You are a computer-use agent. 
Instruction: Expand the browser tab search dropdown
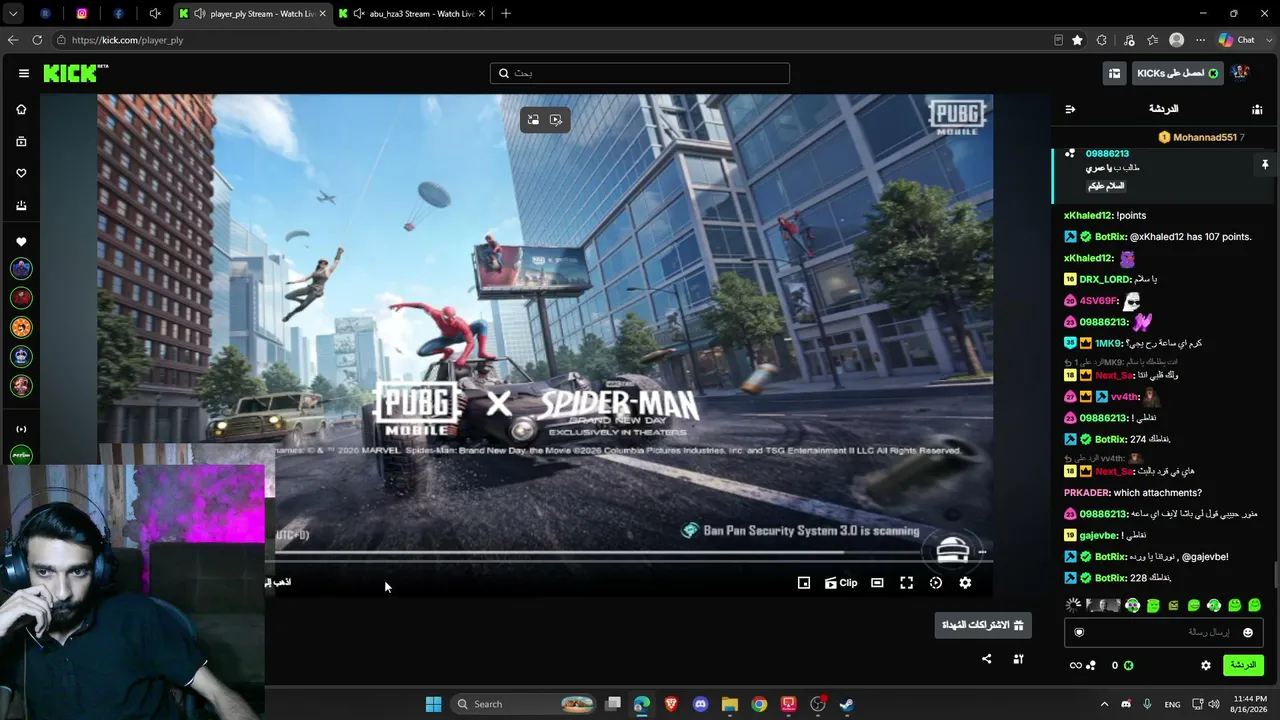click(x=13, y=14)
